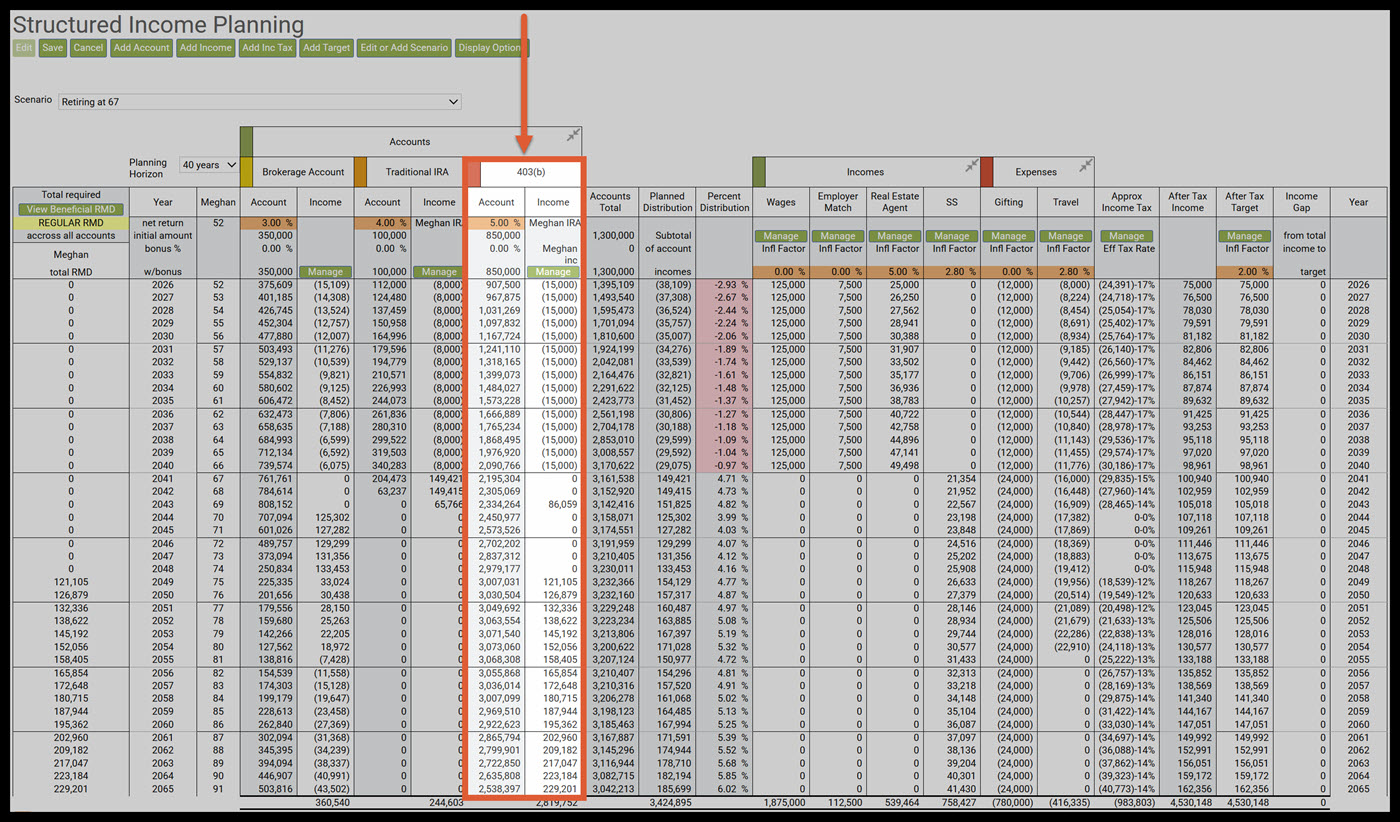Collapse the Expenses group with its arrows icon

coord(1085,165)
